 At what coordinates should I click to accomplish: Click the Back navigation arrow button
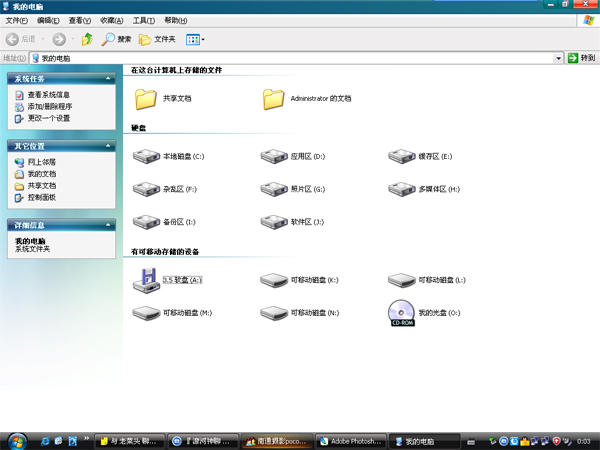coord(14,39)
